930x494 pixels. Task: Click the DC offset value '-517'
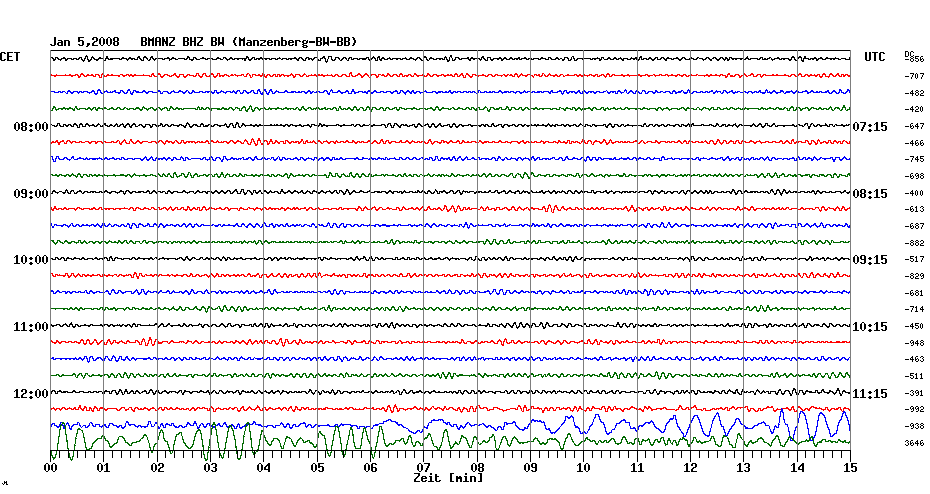pos(915,260)
